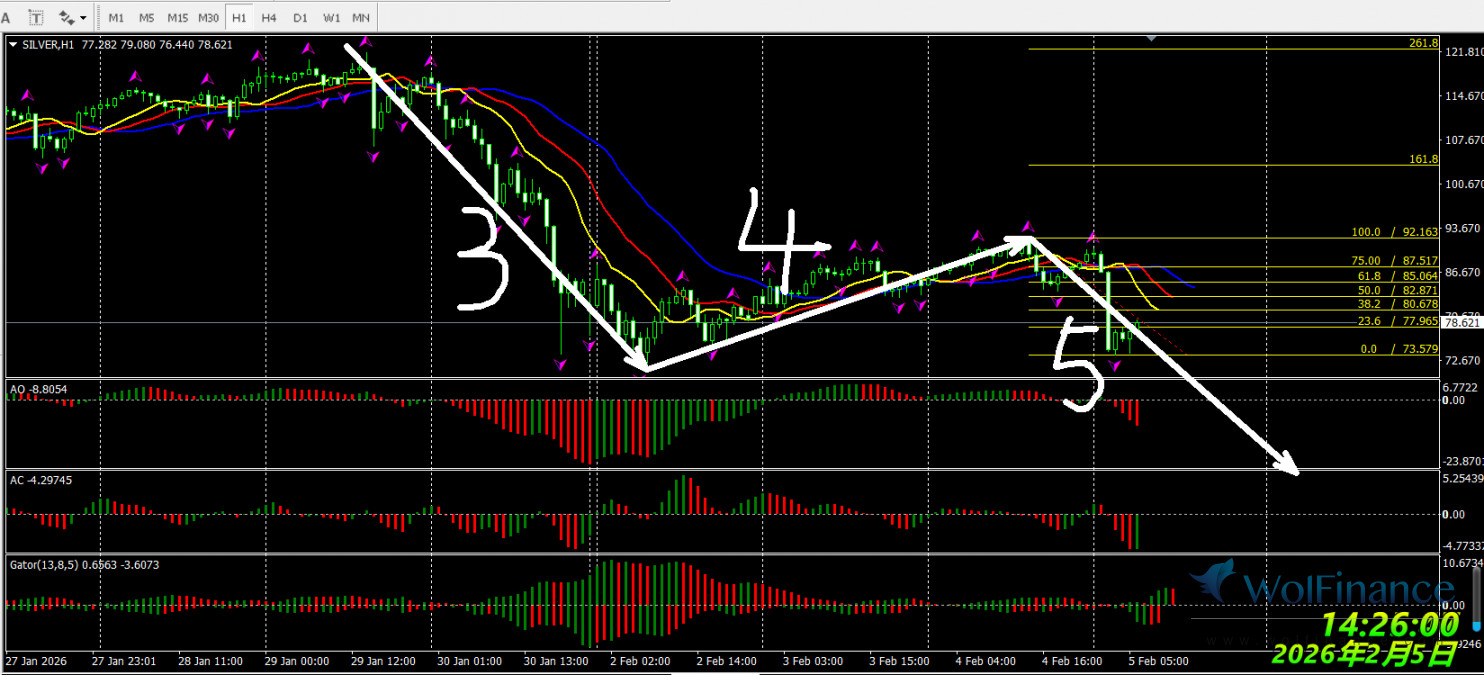Switch chart to M5 timeframe

tap(147, 17)
